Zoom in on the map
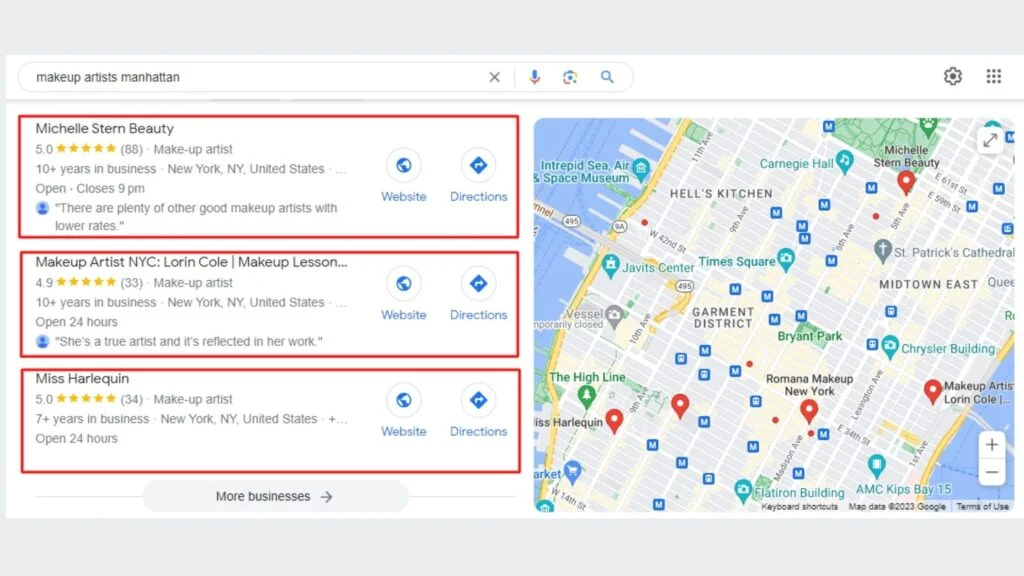Viewport: 1024px width, 576px height. click(x=991, y=445)
